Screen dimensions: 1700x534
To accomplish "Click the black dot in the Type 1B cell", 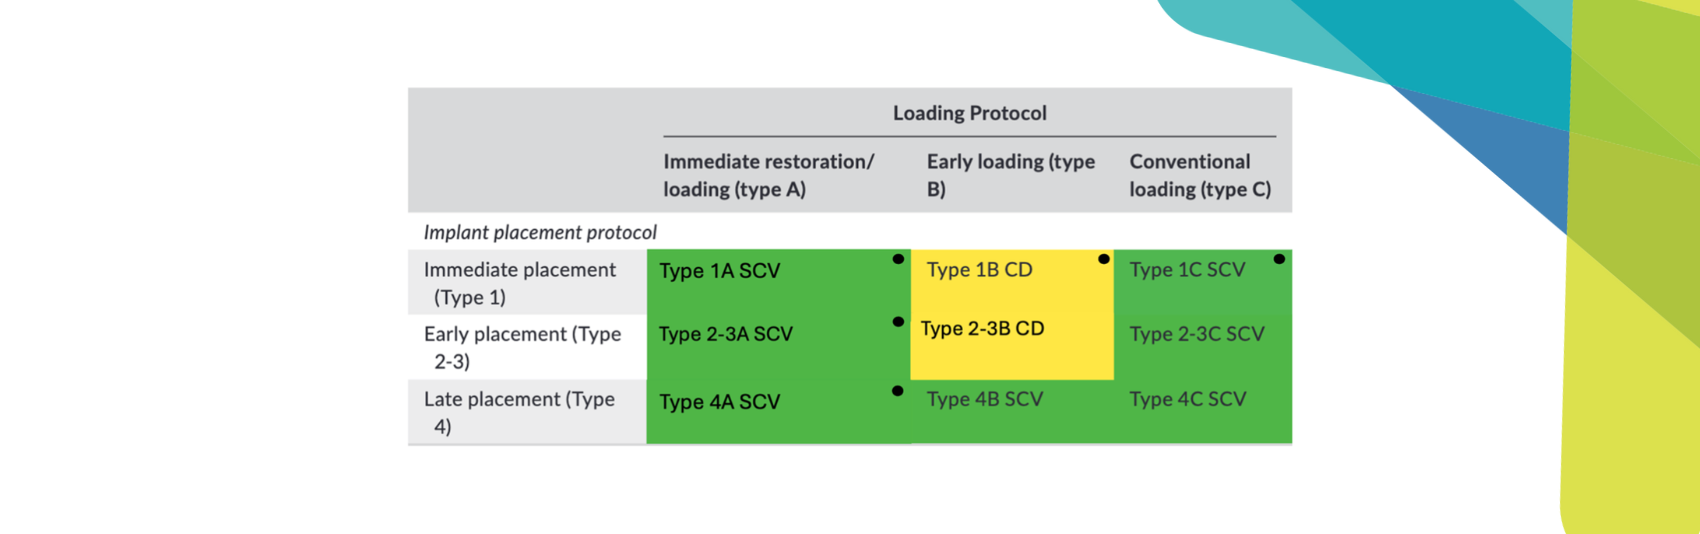I will pyautogui.click(x=1104, y=259).
